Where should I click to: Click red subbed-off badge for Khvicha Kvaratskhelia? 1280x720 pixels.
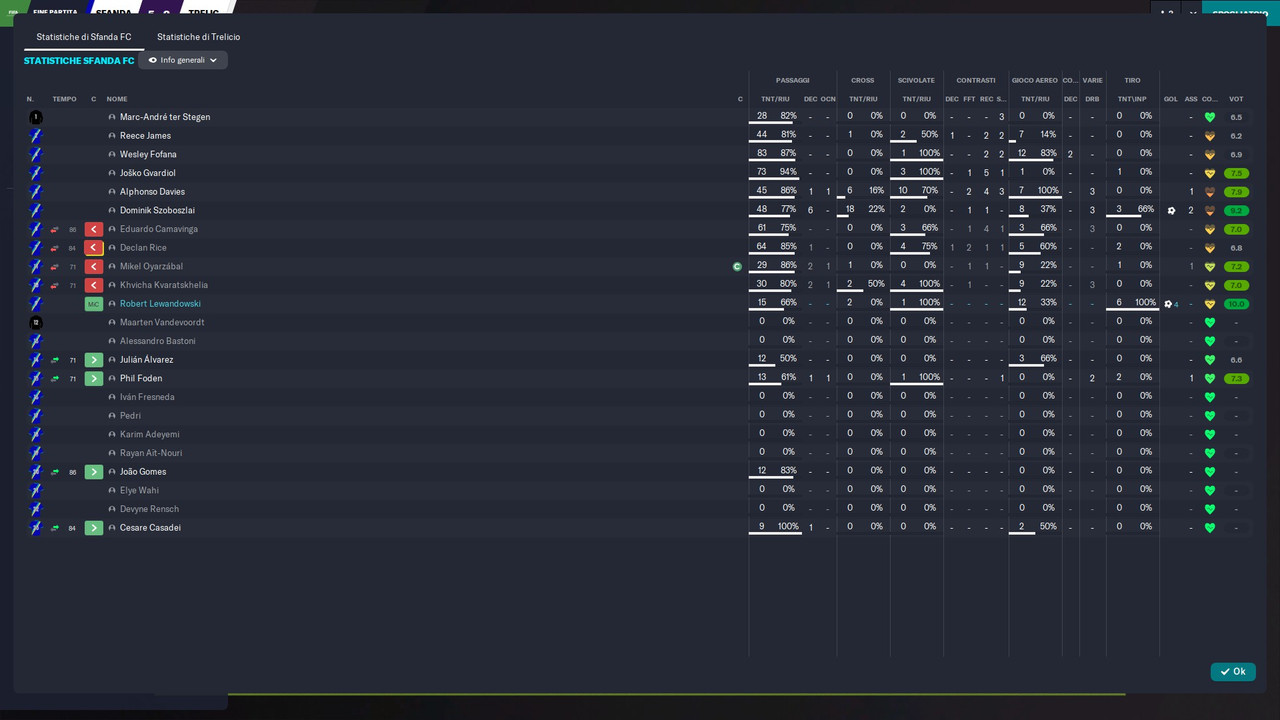(94, 285)
